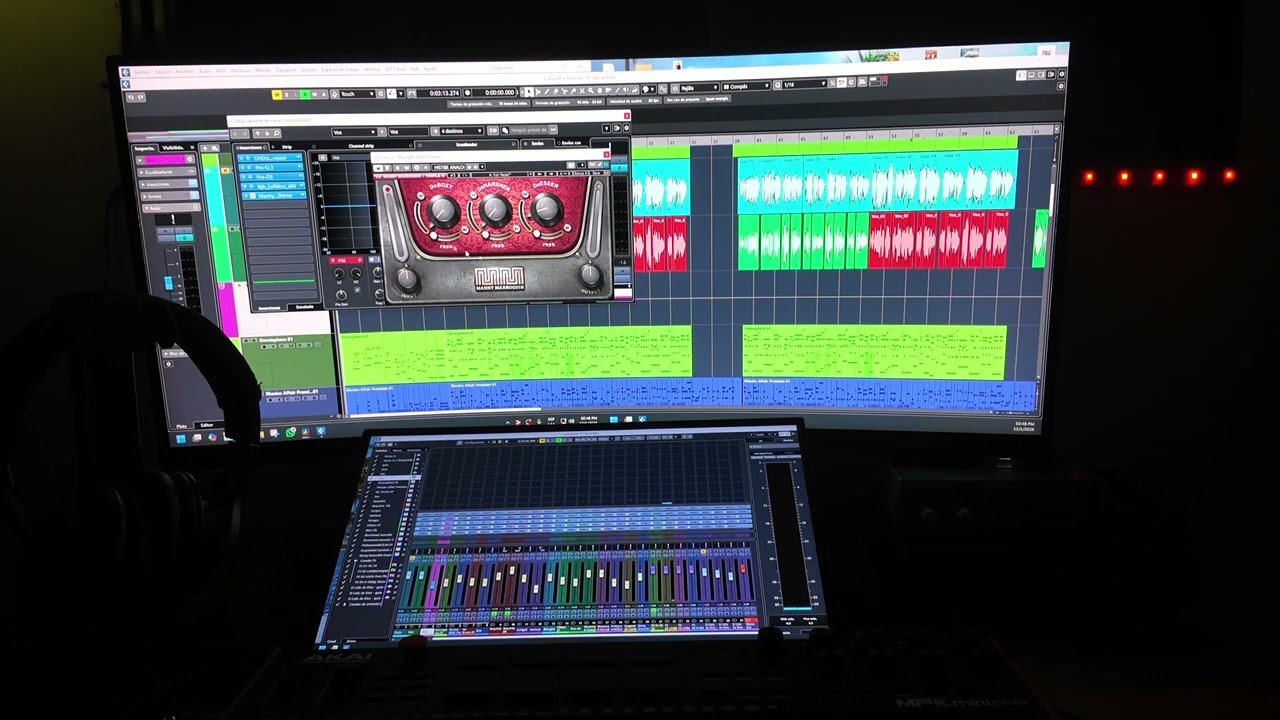Click the DeBOXY knob
Viewport: 1280px width, 720px height.
pyautogui.click(x=444, y=210)
